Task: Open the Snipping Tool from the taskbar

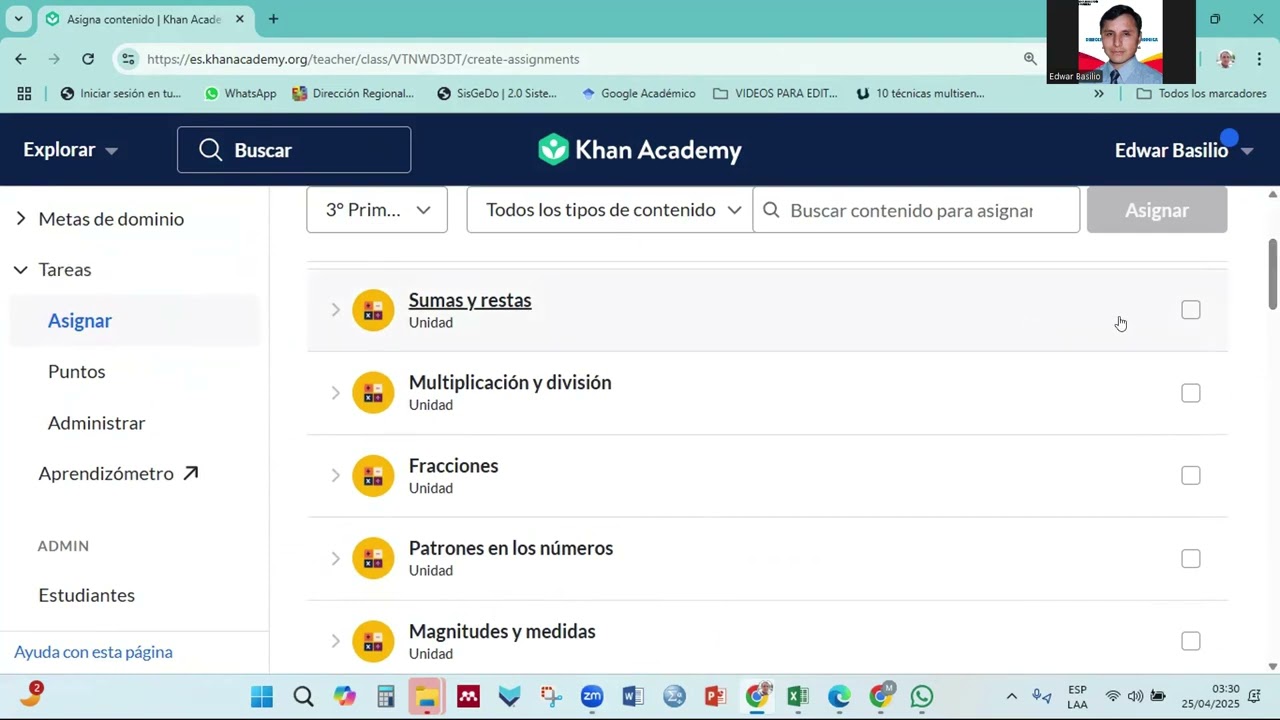Action: click(x=551, y=696)
